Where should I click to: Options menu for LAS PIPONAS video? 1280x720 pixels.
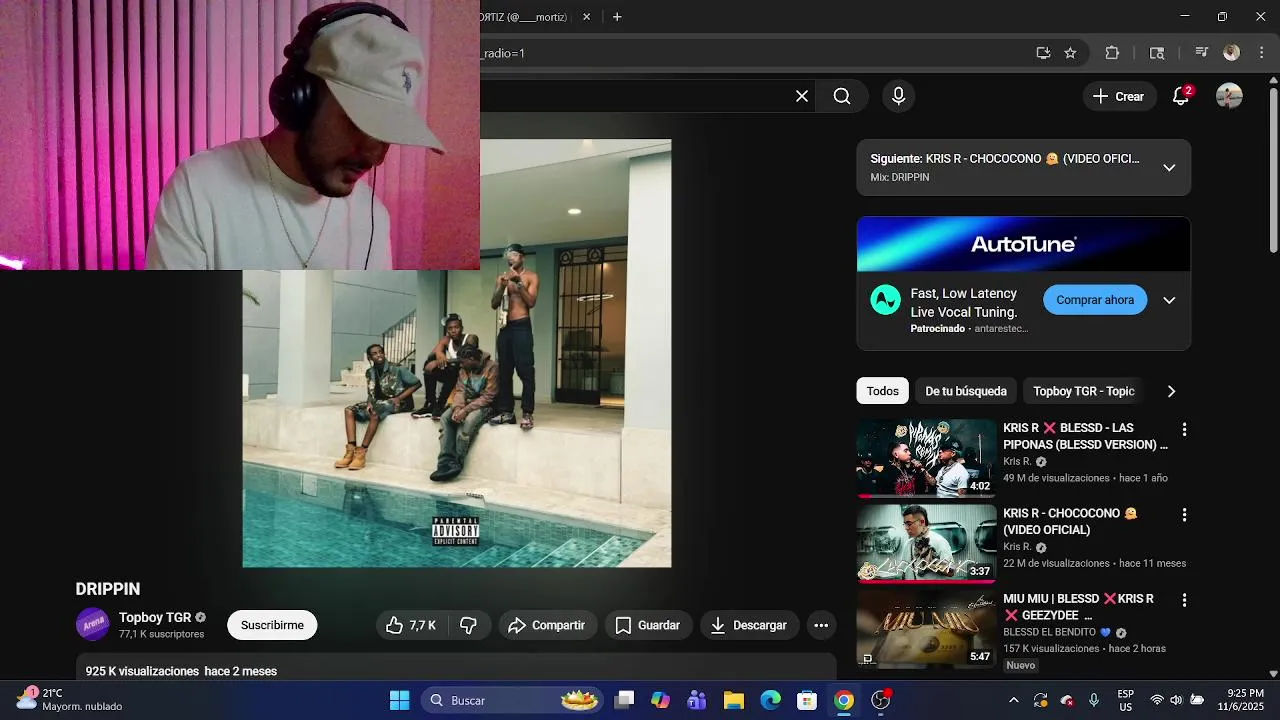(x=1184, y=429)
